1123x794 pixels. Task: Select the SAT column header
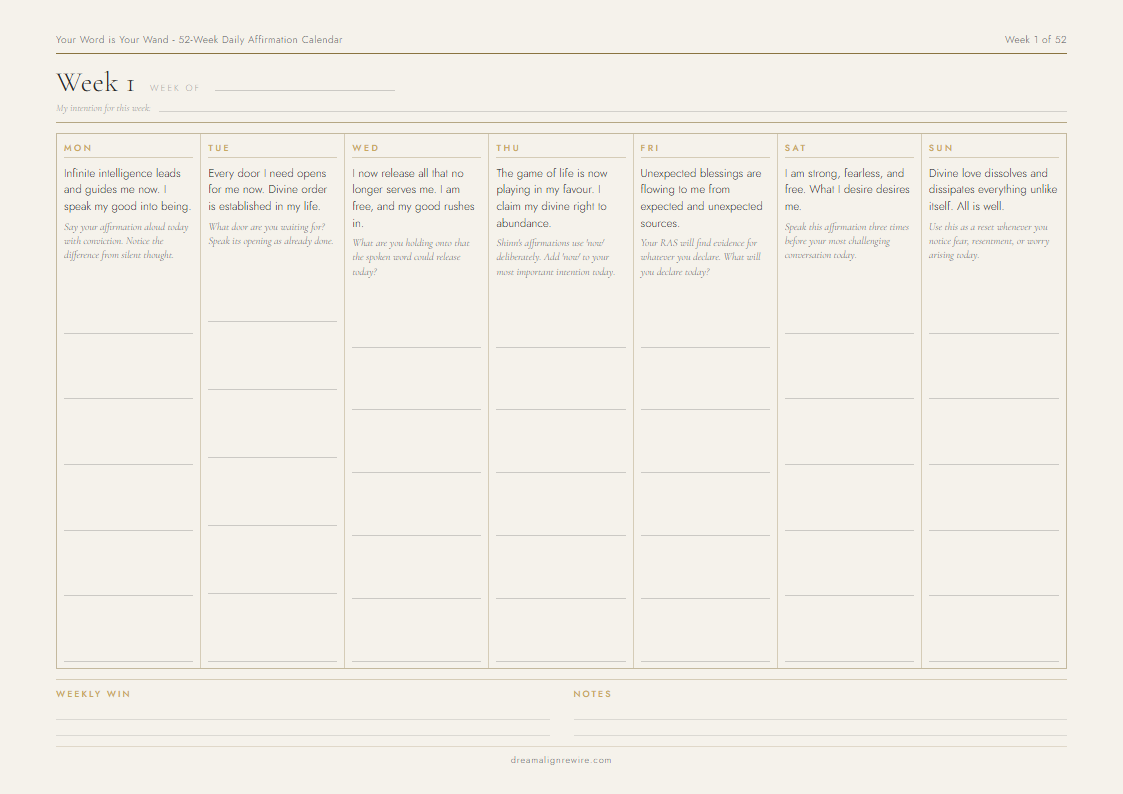(x=795, y=148)
